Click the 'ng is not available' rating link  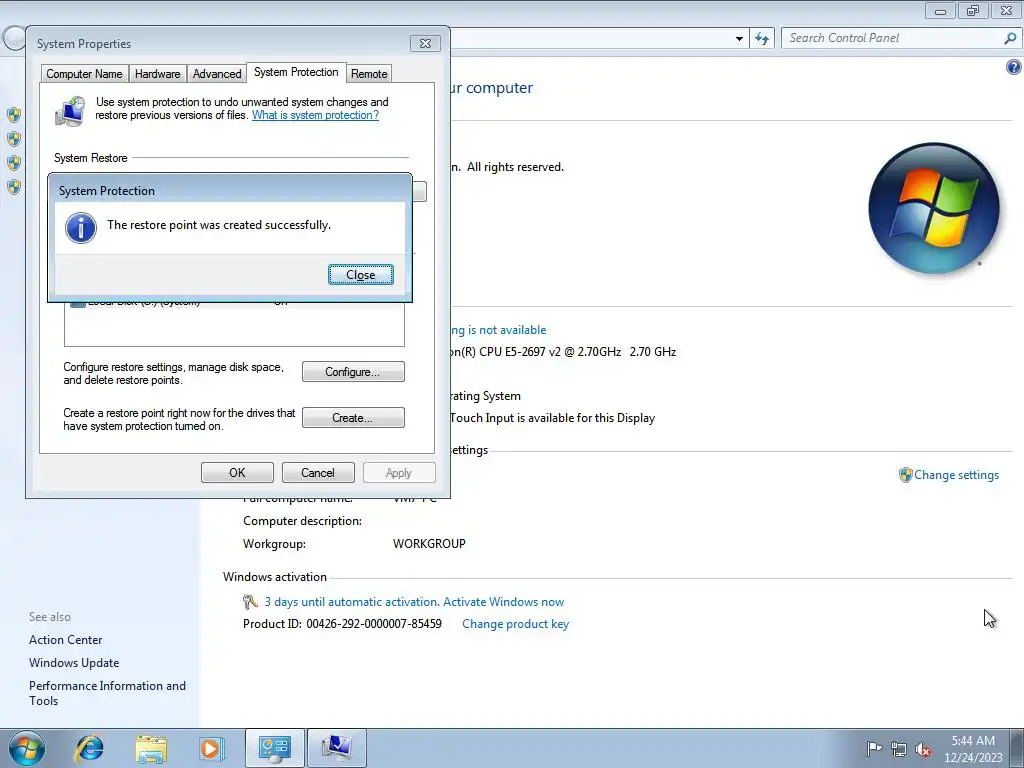tap(498, 330)
